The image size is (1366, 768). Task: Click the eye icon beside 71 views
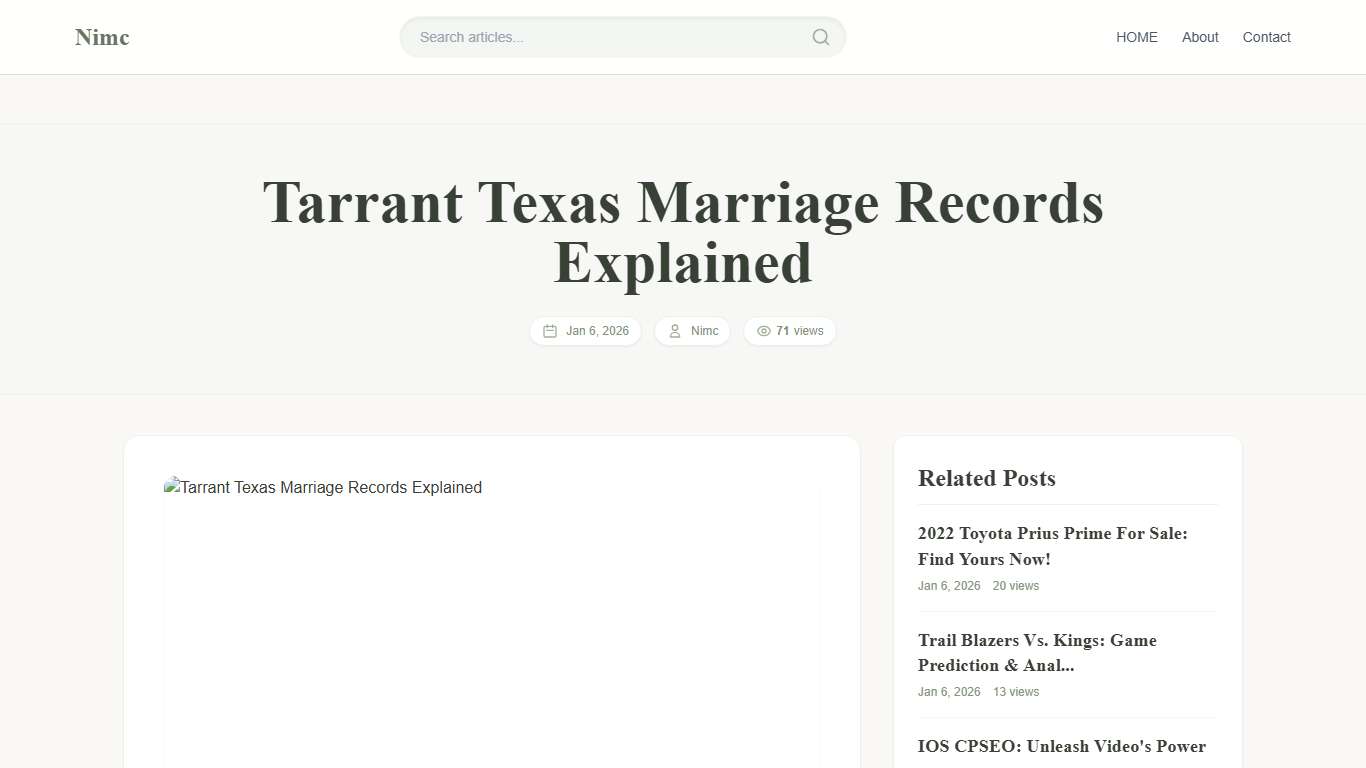(764, 331)
